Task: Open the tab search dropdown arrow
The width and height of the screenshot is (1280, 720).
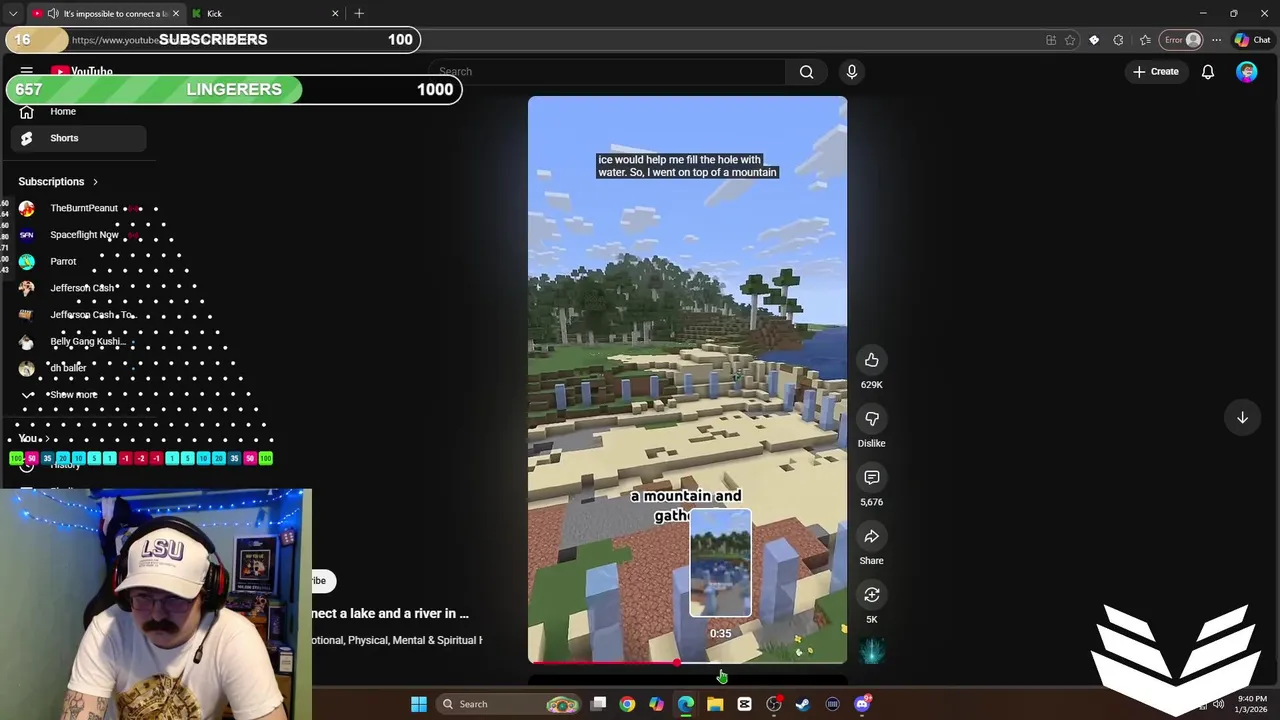Action: tap(13, 13)
